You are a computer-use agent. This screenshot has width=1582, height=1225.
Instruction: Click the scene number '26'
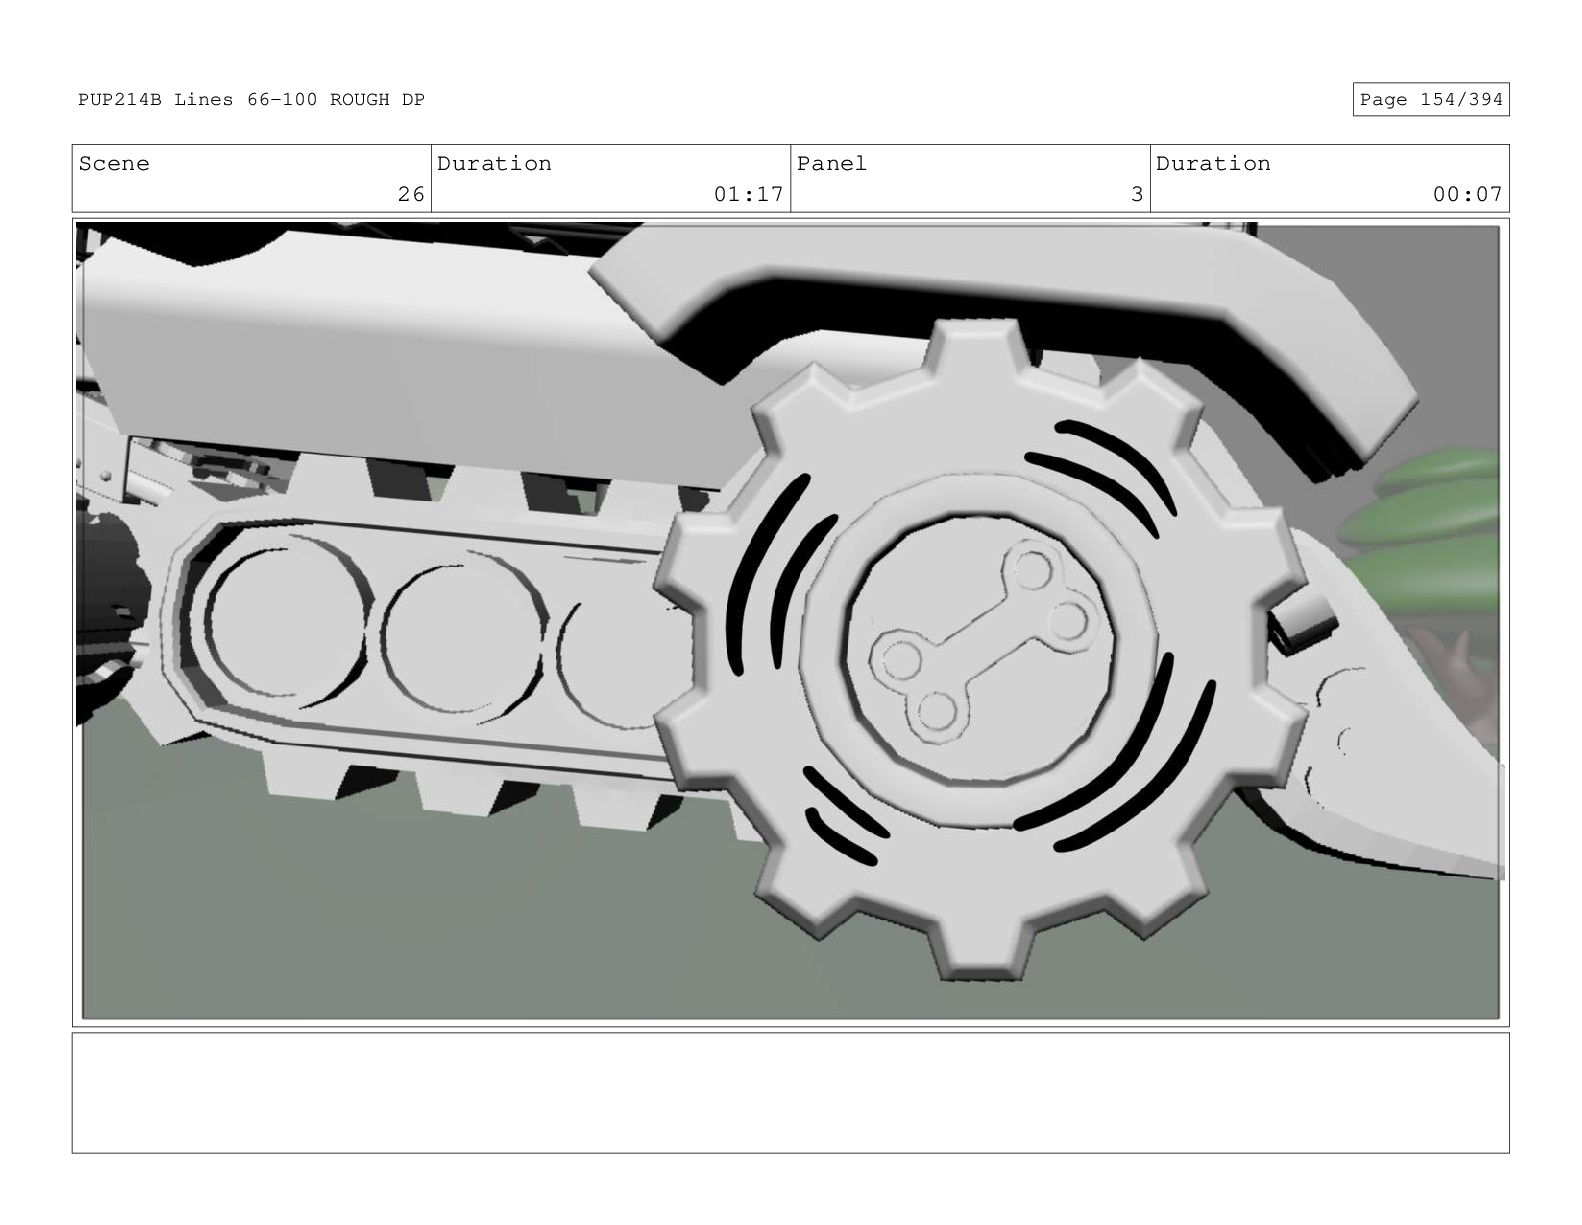click(411, 194)
